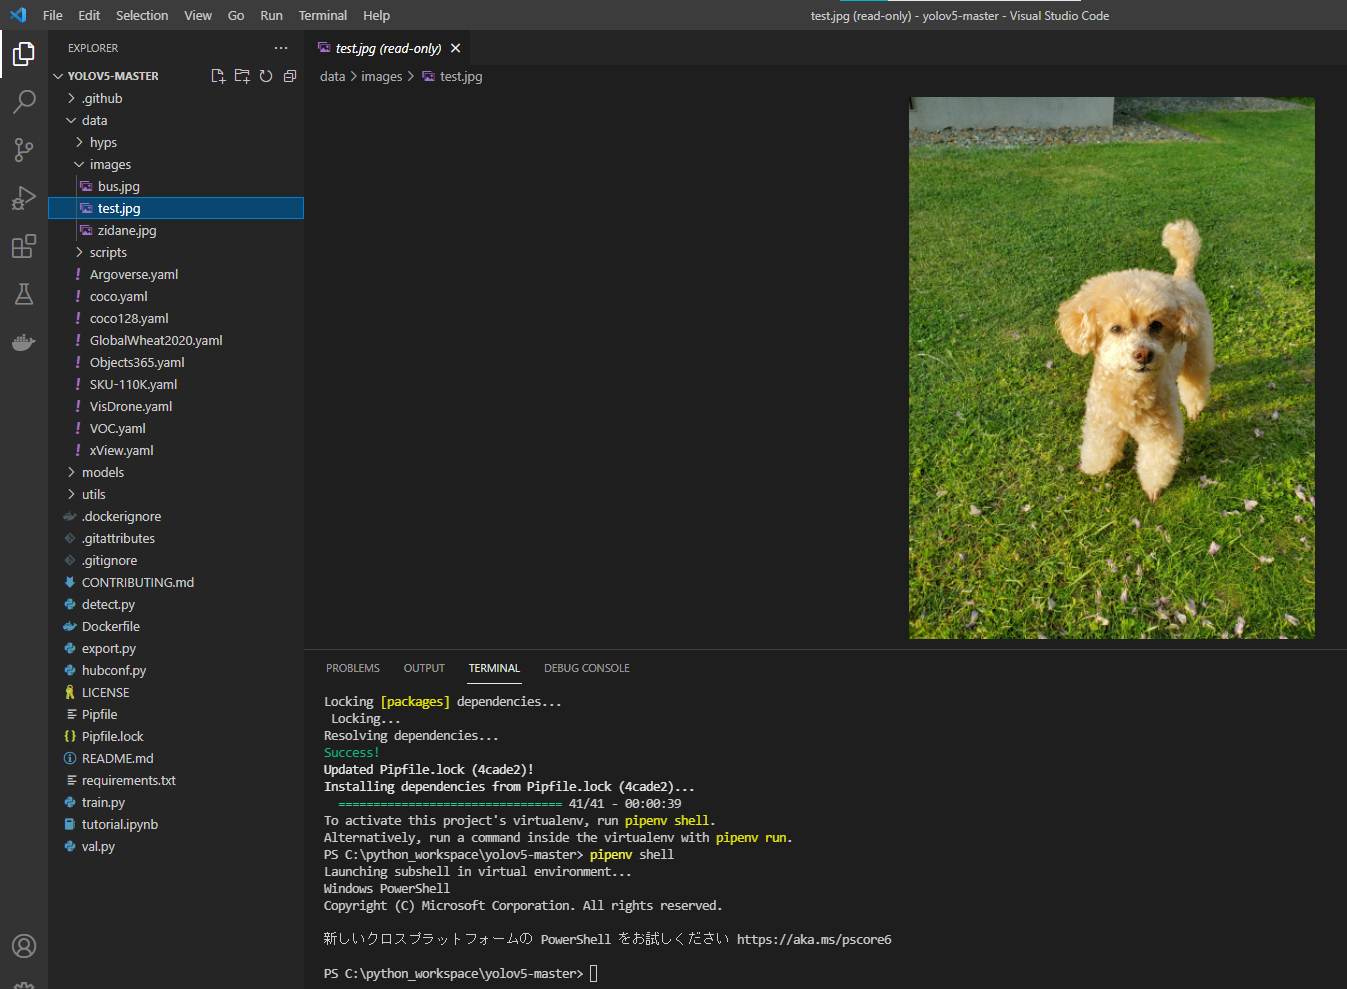Click the New Folder icon in Explorer
Image resolution: width=1347 pixels, height=989 pixels.
242,75
